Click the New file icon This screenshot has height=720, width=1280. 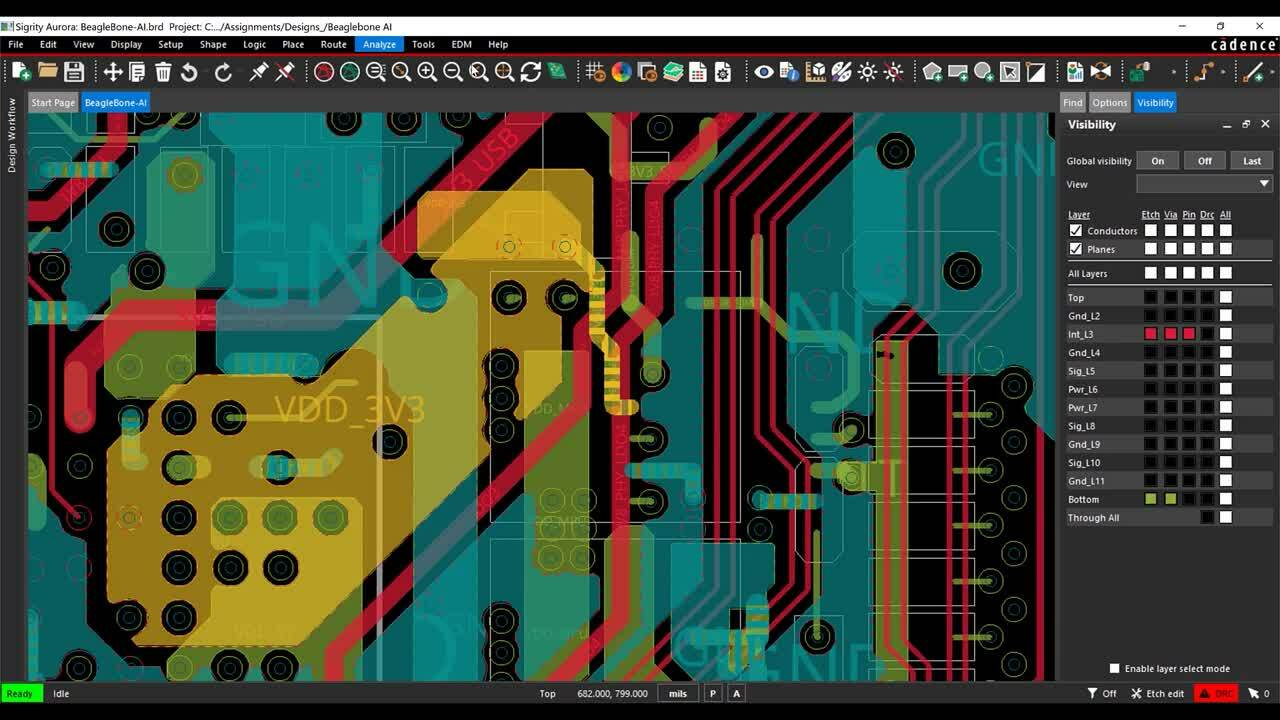point(21,71)
